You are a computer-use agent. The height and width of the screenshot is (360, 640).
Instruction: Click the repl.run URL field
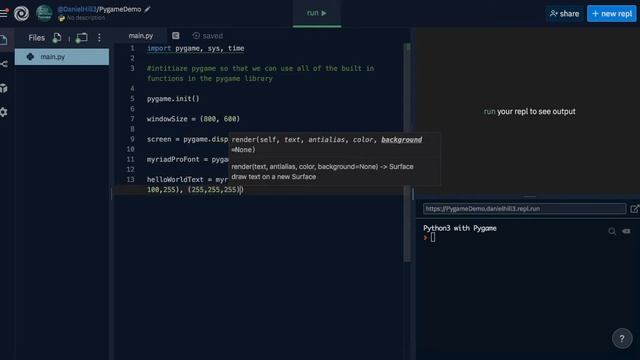(x=524, y=209)
